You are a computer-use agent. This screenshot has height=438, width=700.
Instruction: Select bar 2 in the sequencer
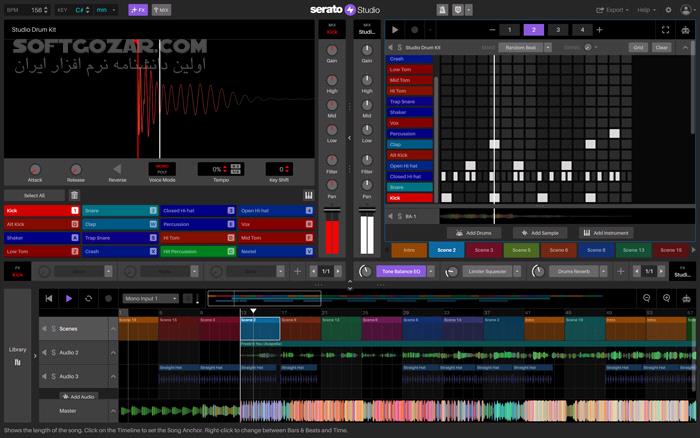533,30
